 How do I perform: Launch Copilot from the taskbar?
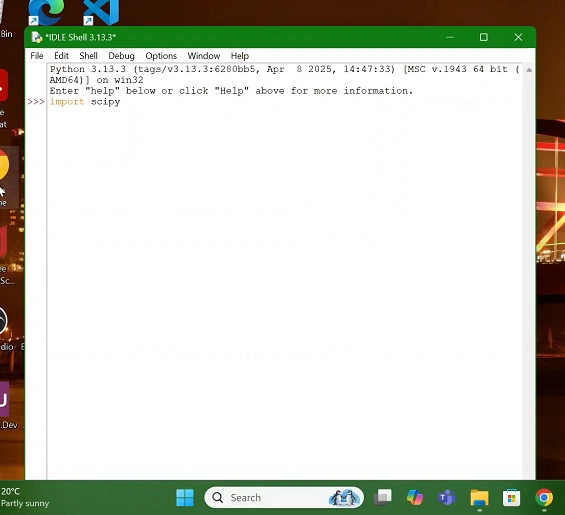point(415,497)
